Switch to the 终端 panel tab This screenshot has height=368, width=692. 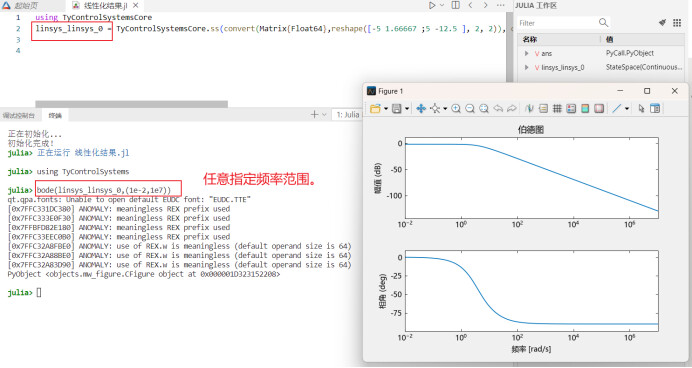pos(55,115)
